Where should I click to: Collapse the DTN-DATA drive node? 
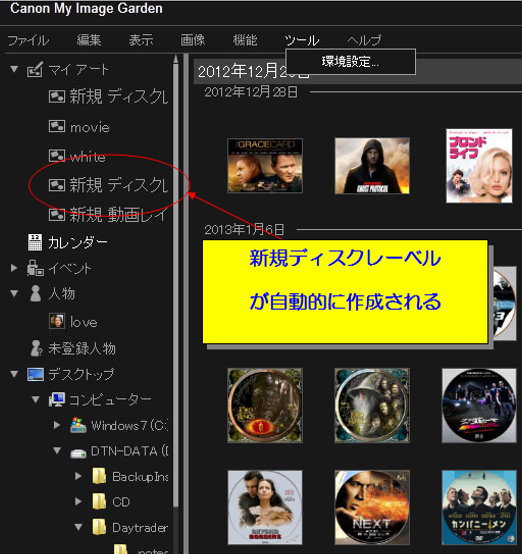[57, 451]
